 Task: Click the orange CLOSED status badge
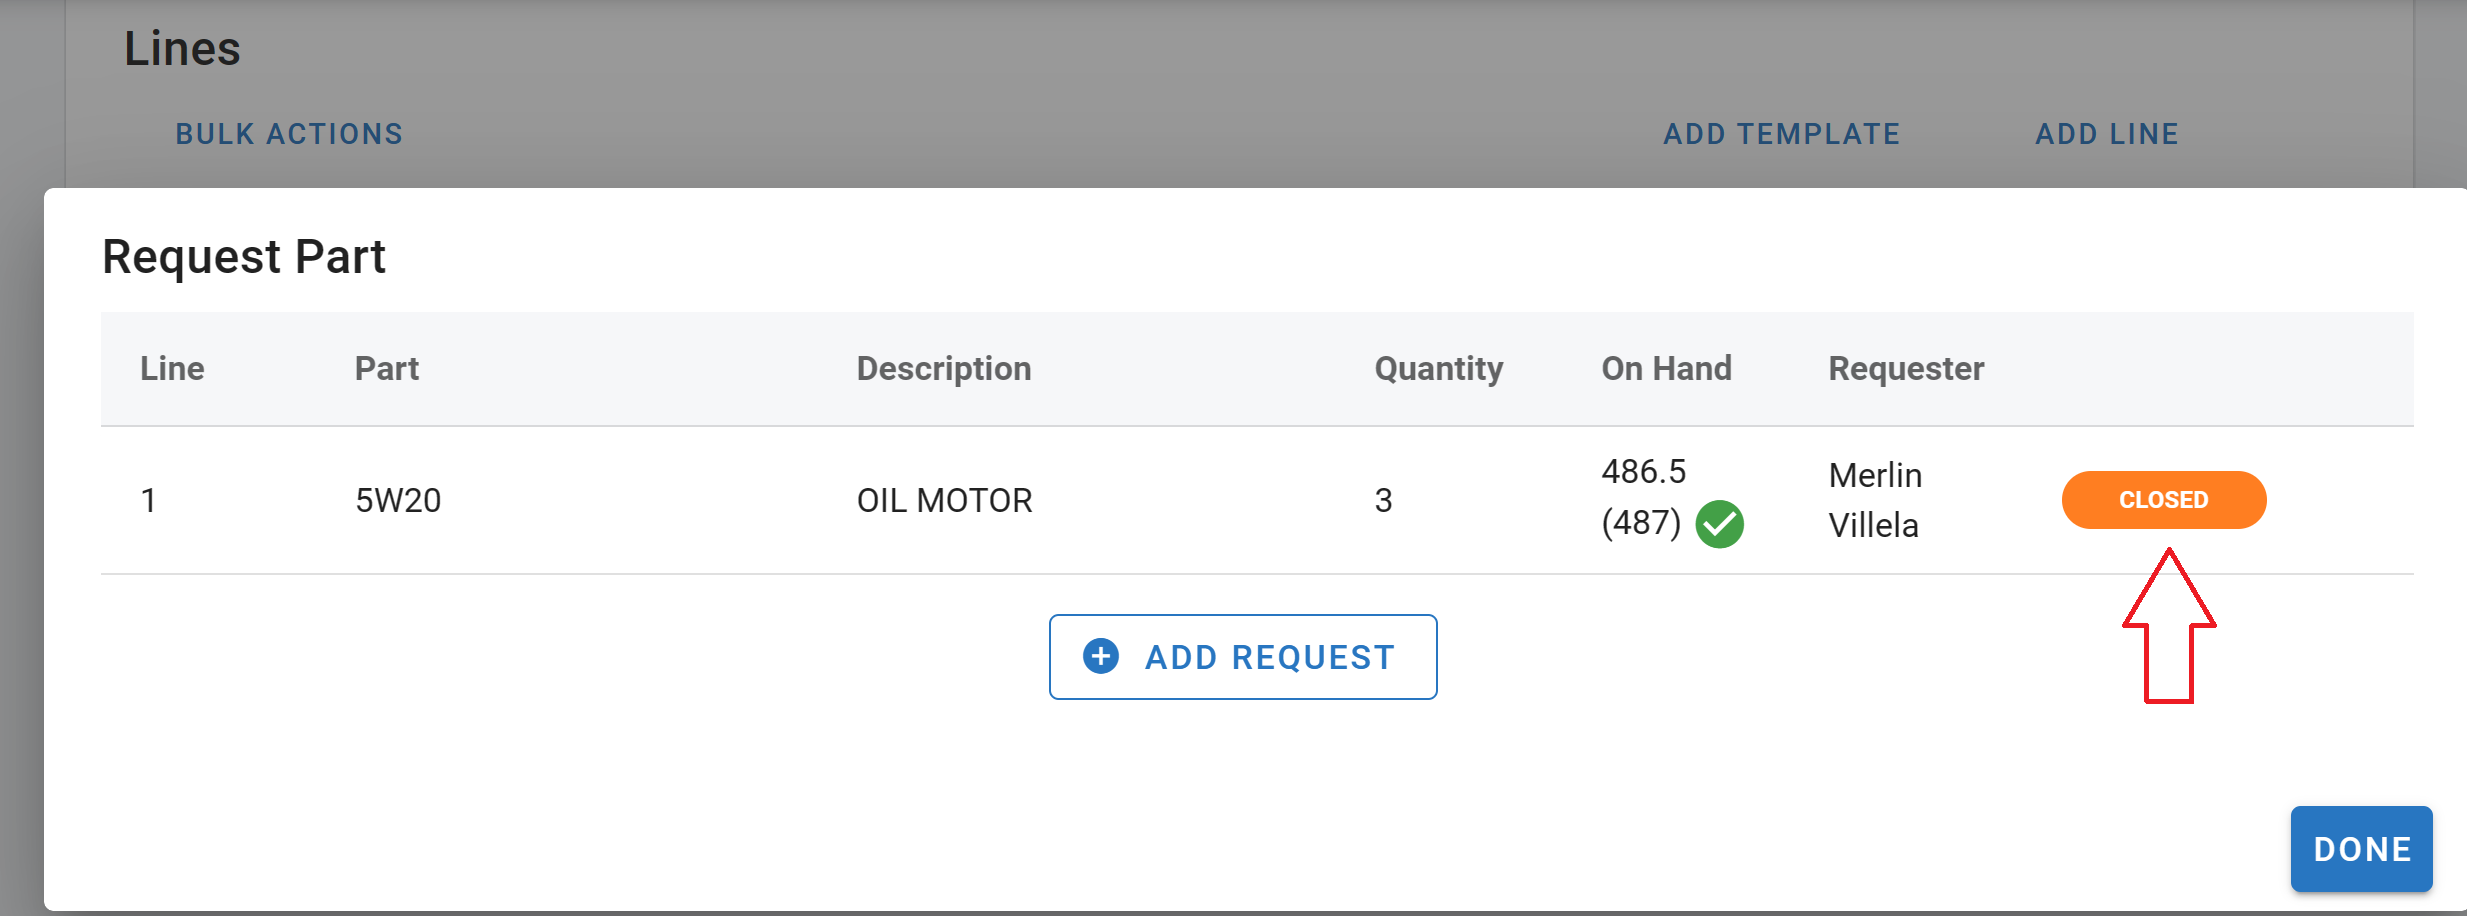click(2163, 500)
